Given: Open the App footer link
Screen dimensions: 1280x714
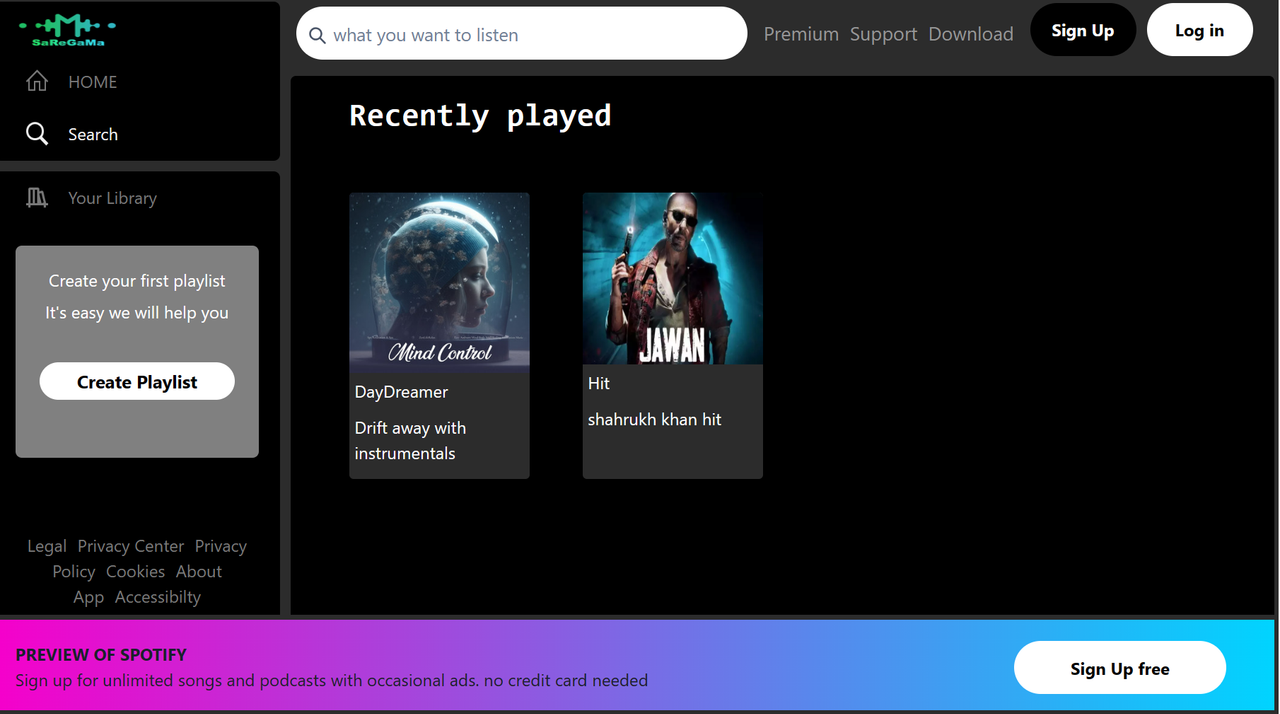Looking at the screenshot, I should coord(88,597).
